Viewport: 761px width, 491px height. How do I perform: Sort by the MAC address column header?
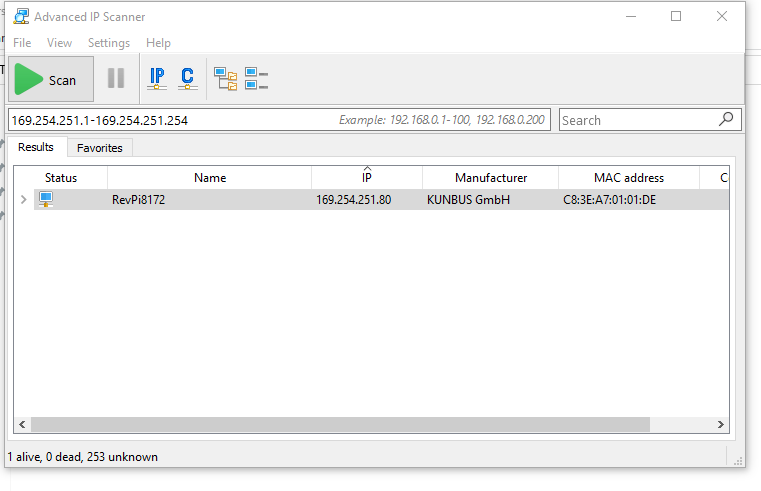pos(629,178)
